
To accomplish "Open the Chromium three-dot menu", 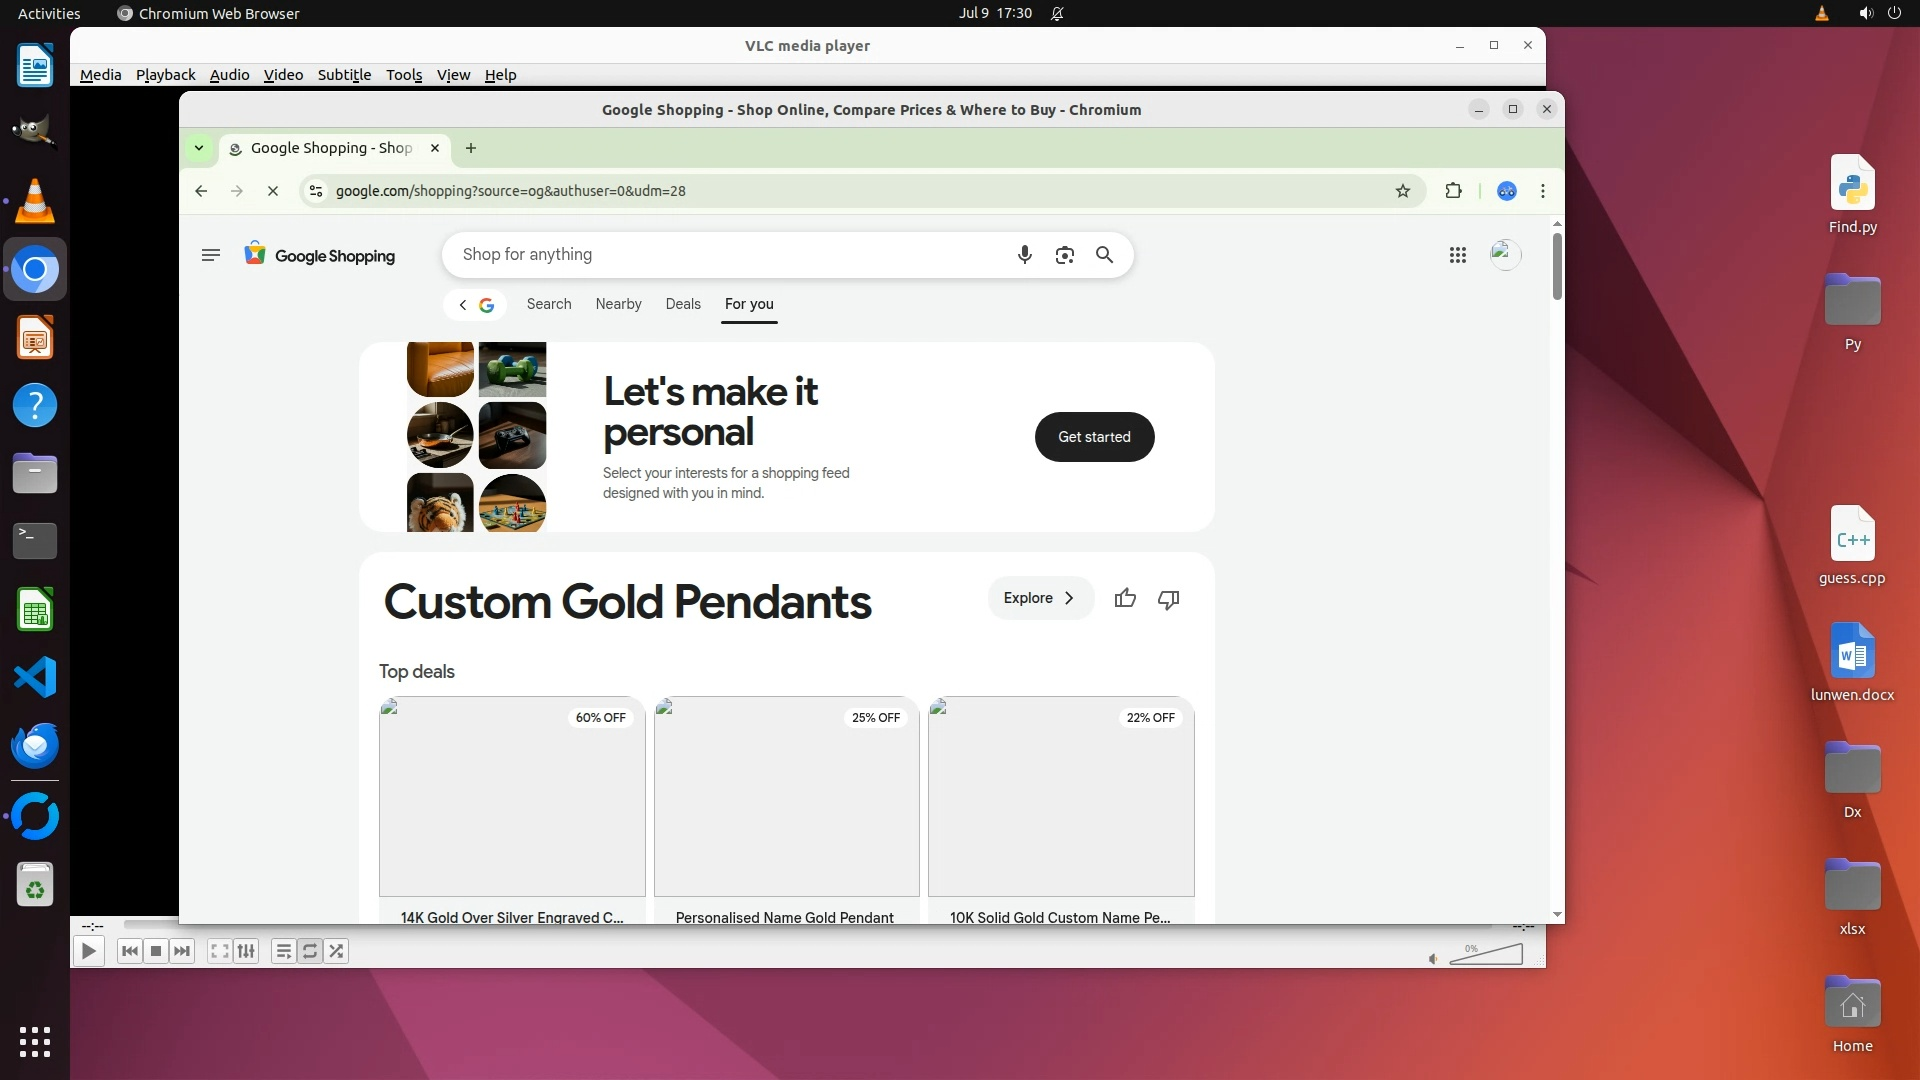I will [1543, 191].
